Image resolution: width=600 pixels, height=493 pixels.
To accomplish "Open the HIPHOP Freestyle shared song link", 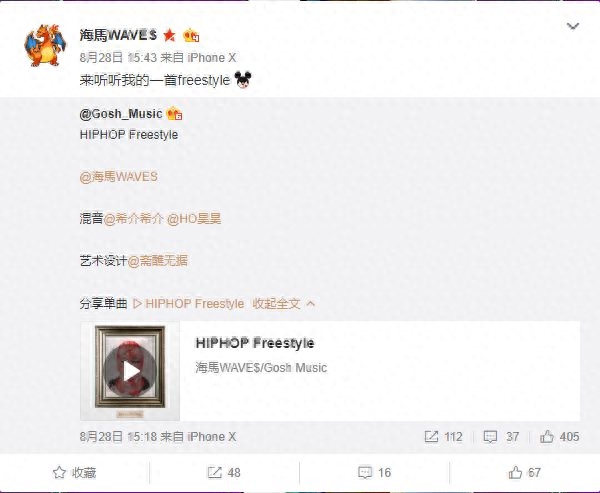I will [189, 304].
